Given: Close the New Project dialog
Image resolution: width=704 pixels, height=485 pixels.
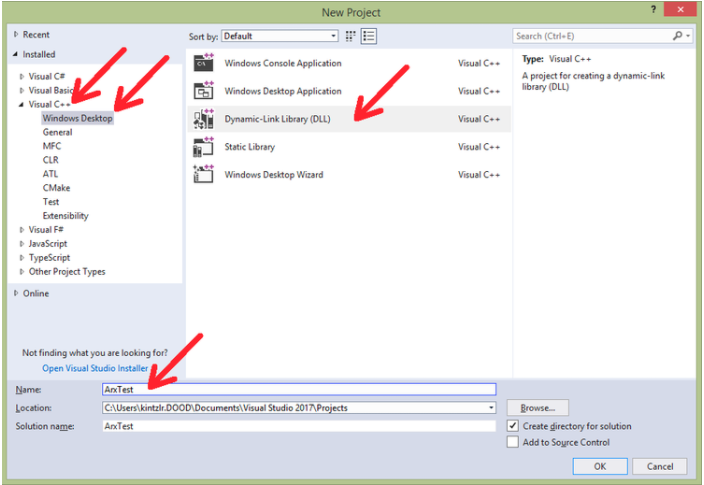Looking at the screenshot, I should click(680, 9).
